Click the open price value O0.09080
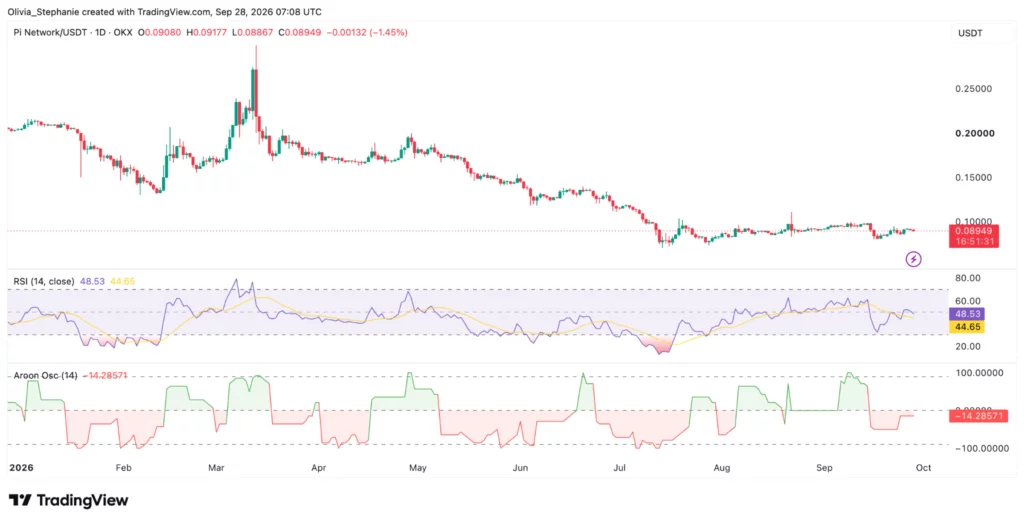This screenshot has height=523, width=1024. (x=159, y=32)
